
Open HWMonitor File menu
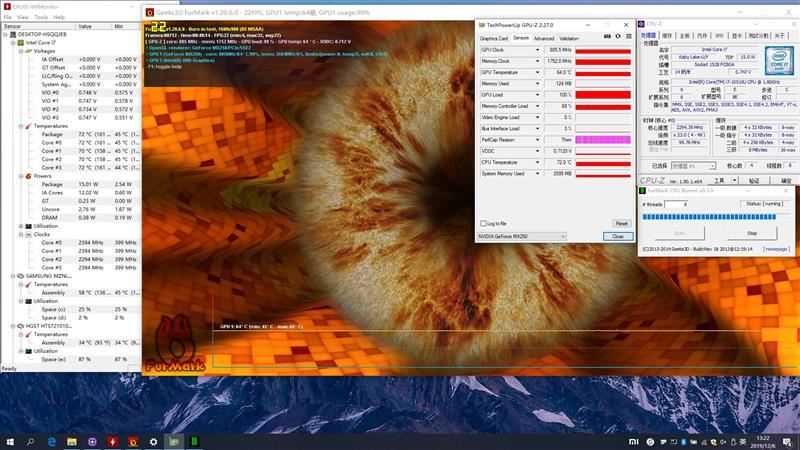pyautogui.click(x=8, y=17)
